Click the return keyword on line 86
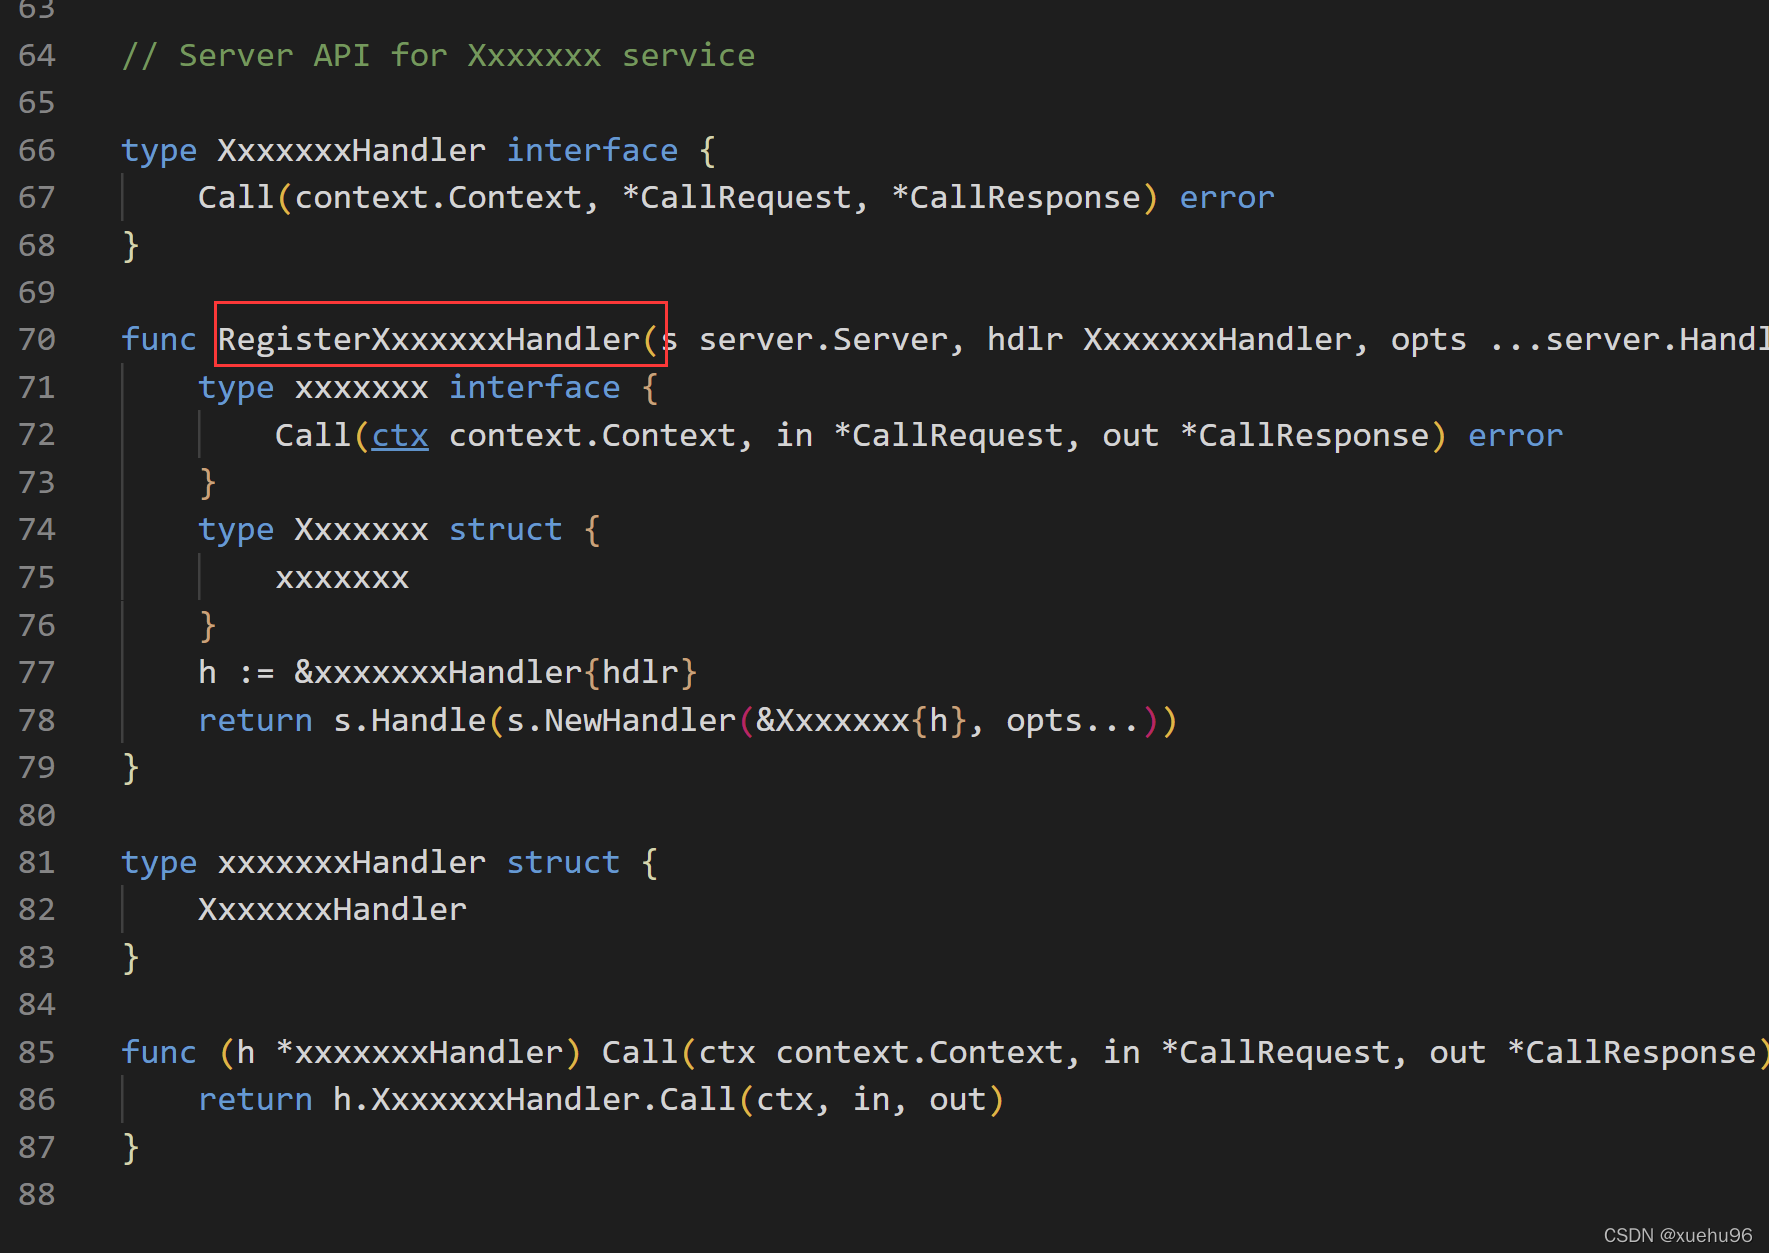The width and height of the screenshot is (1769, 1253). (255, 1099)
